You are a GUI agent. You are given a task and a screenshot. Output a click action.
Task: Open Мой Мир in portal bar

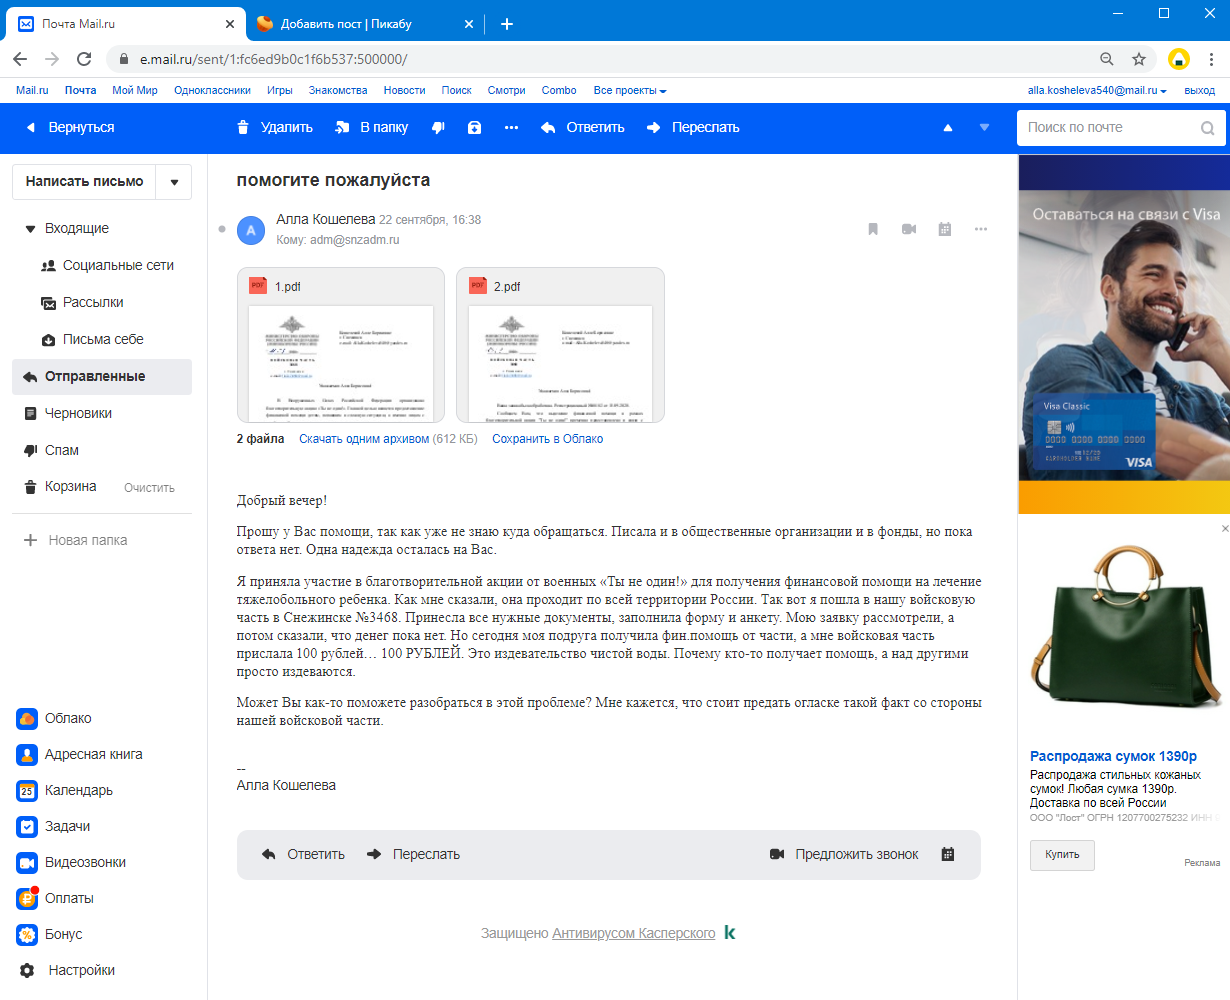[x=135, y=90]
